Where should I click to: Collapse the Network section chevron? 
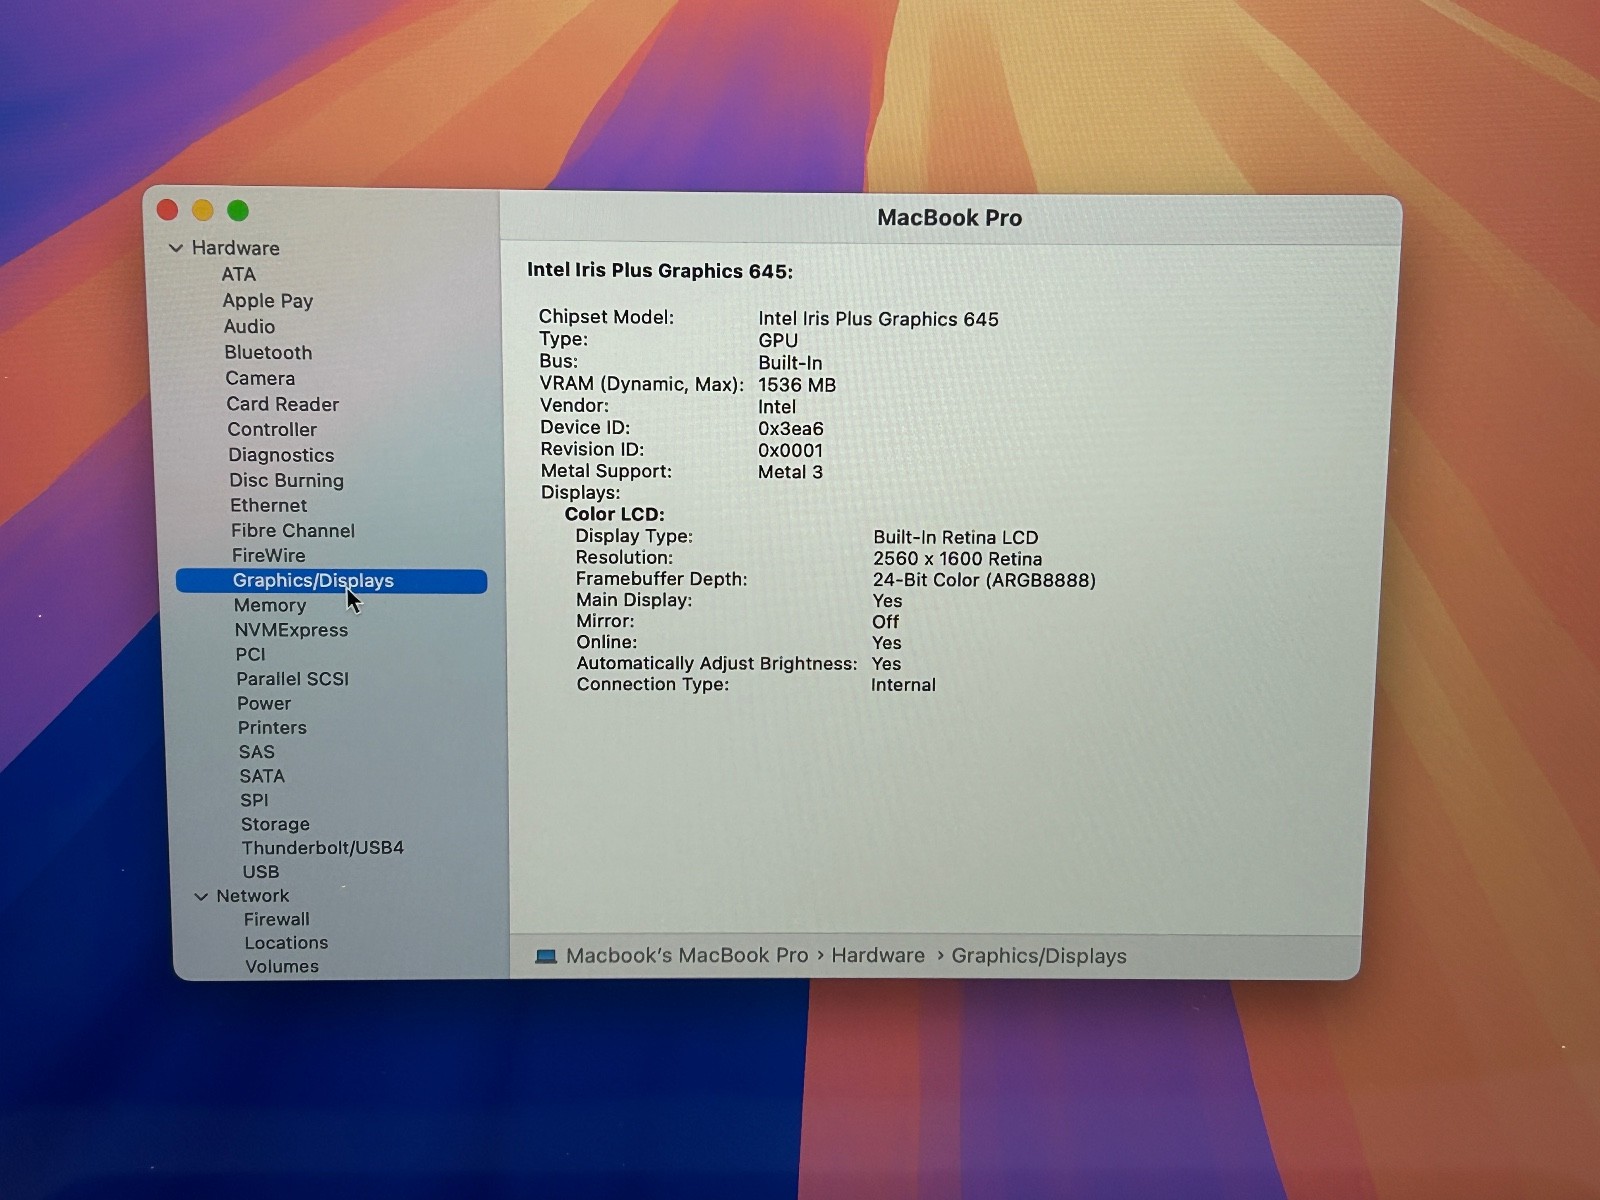201,897
